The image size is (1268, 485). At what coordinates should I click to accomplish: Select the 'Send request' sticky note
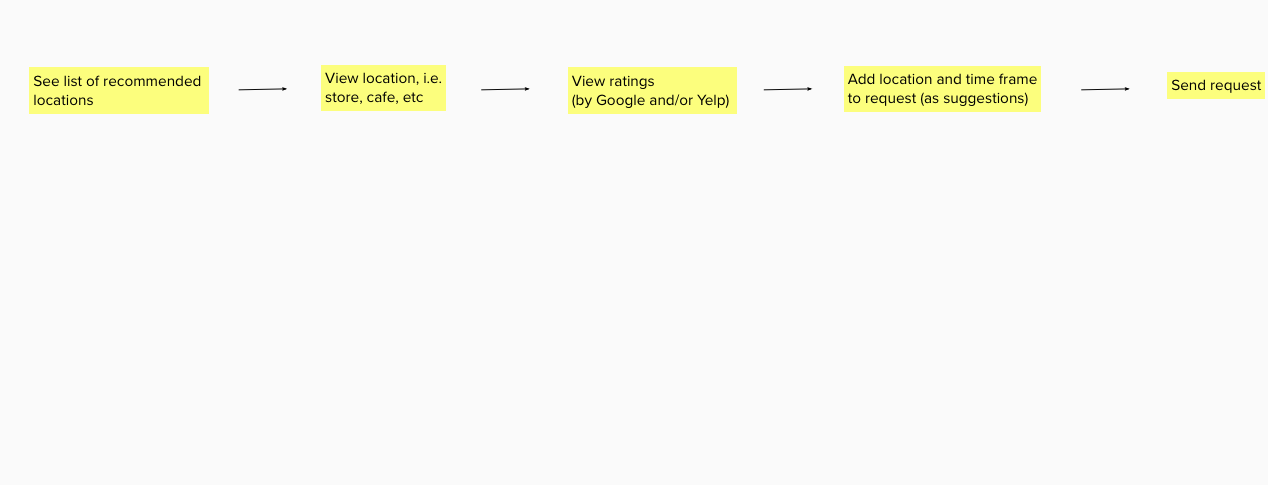[1215, 86]
